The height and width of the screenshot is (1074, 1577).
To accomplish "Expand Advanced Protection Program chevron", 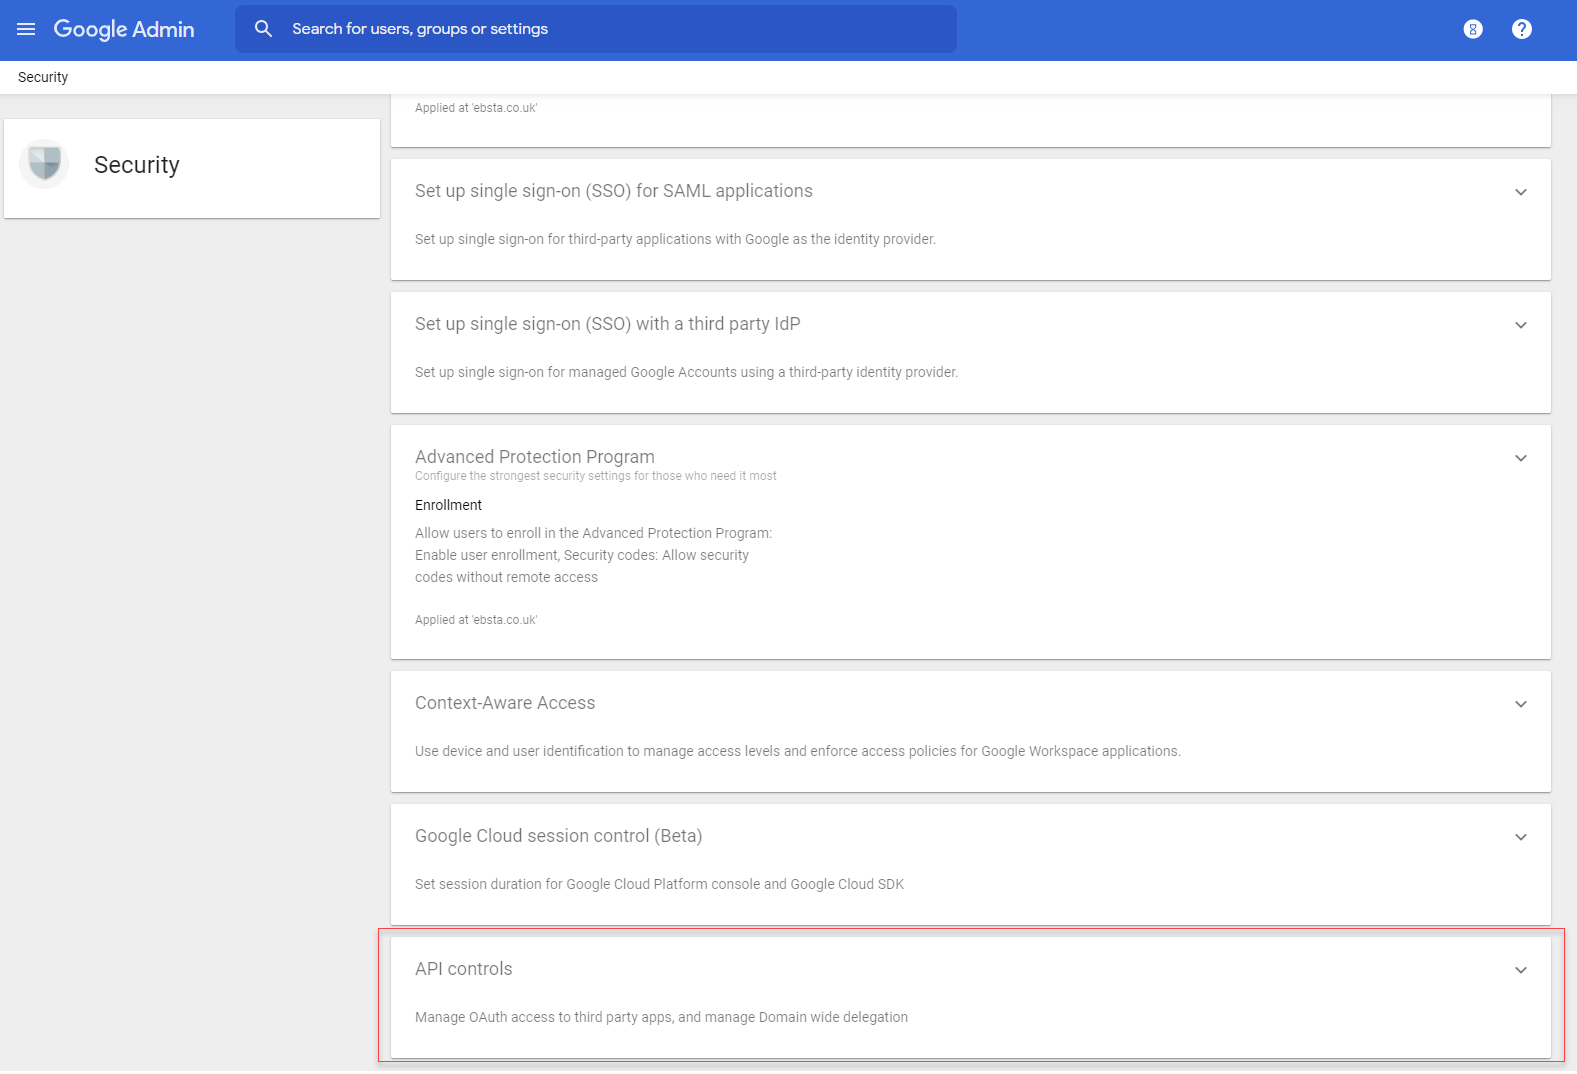I will 1520,458.
